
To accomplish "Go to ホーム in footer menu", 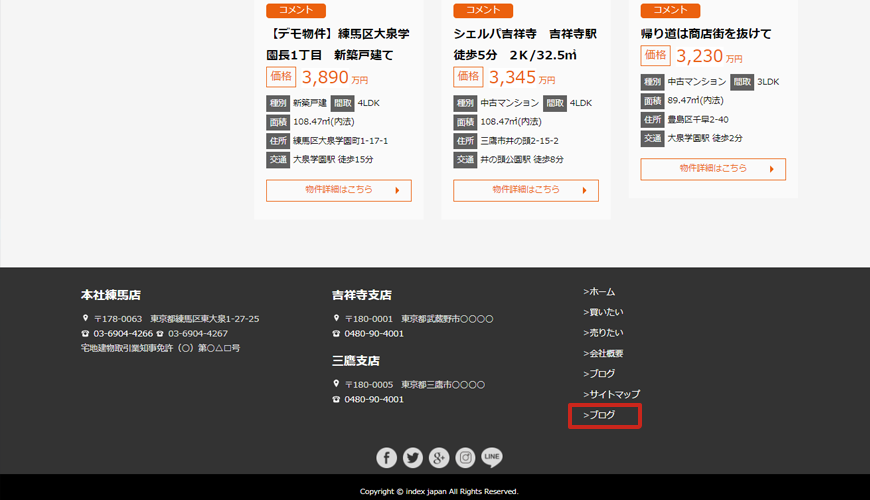I will 600,292.
